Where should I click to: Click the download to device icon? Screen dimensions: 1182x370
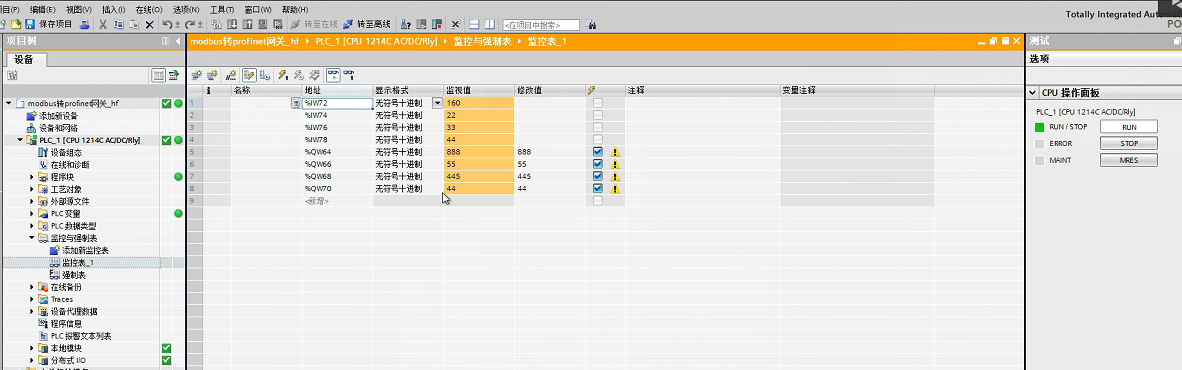pos(232,24)
